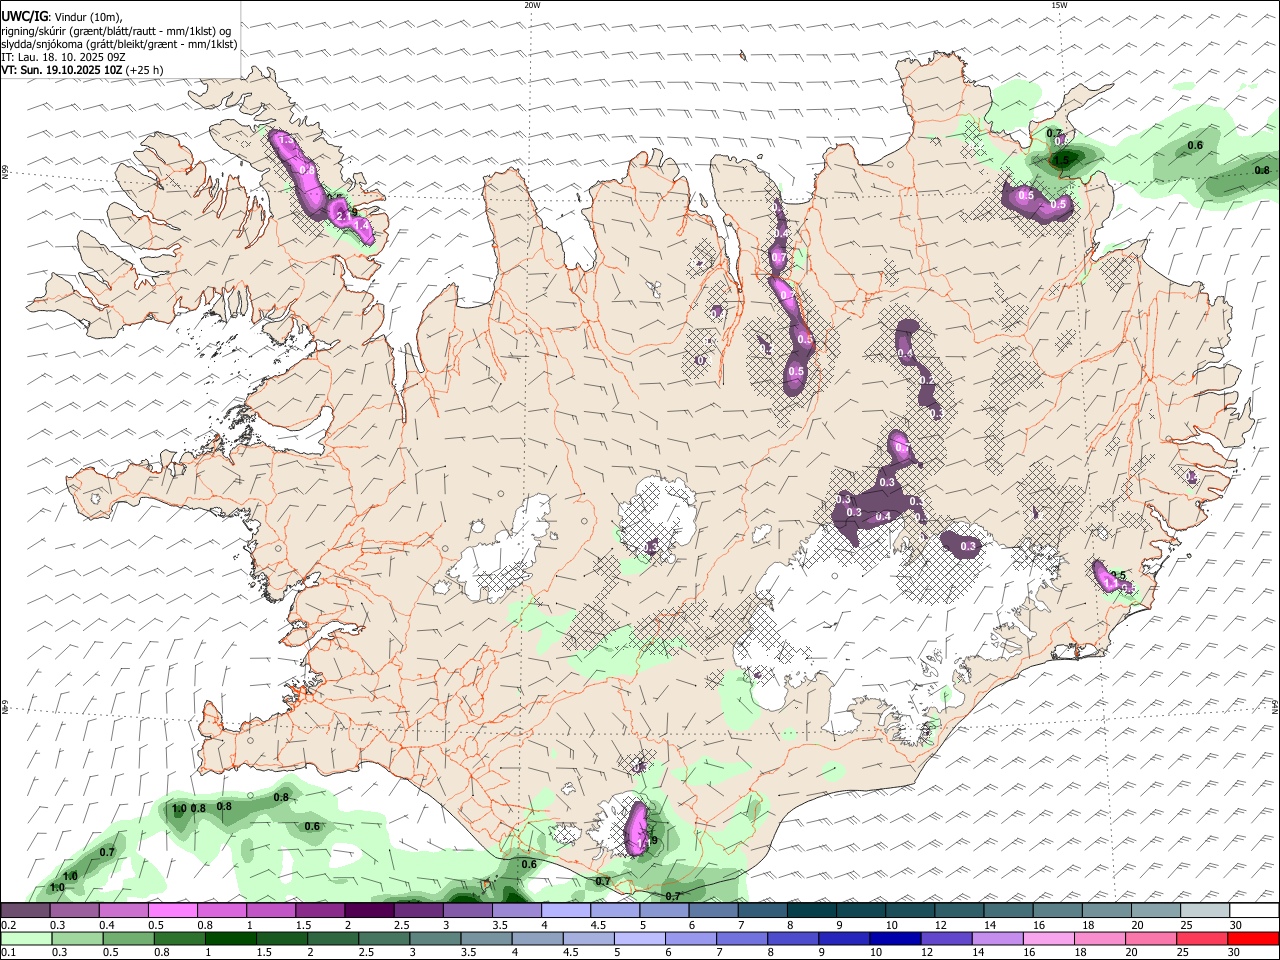
Task: Click the '0.2' label starting the upper snow scale
Action: [x=8, y=925]
